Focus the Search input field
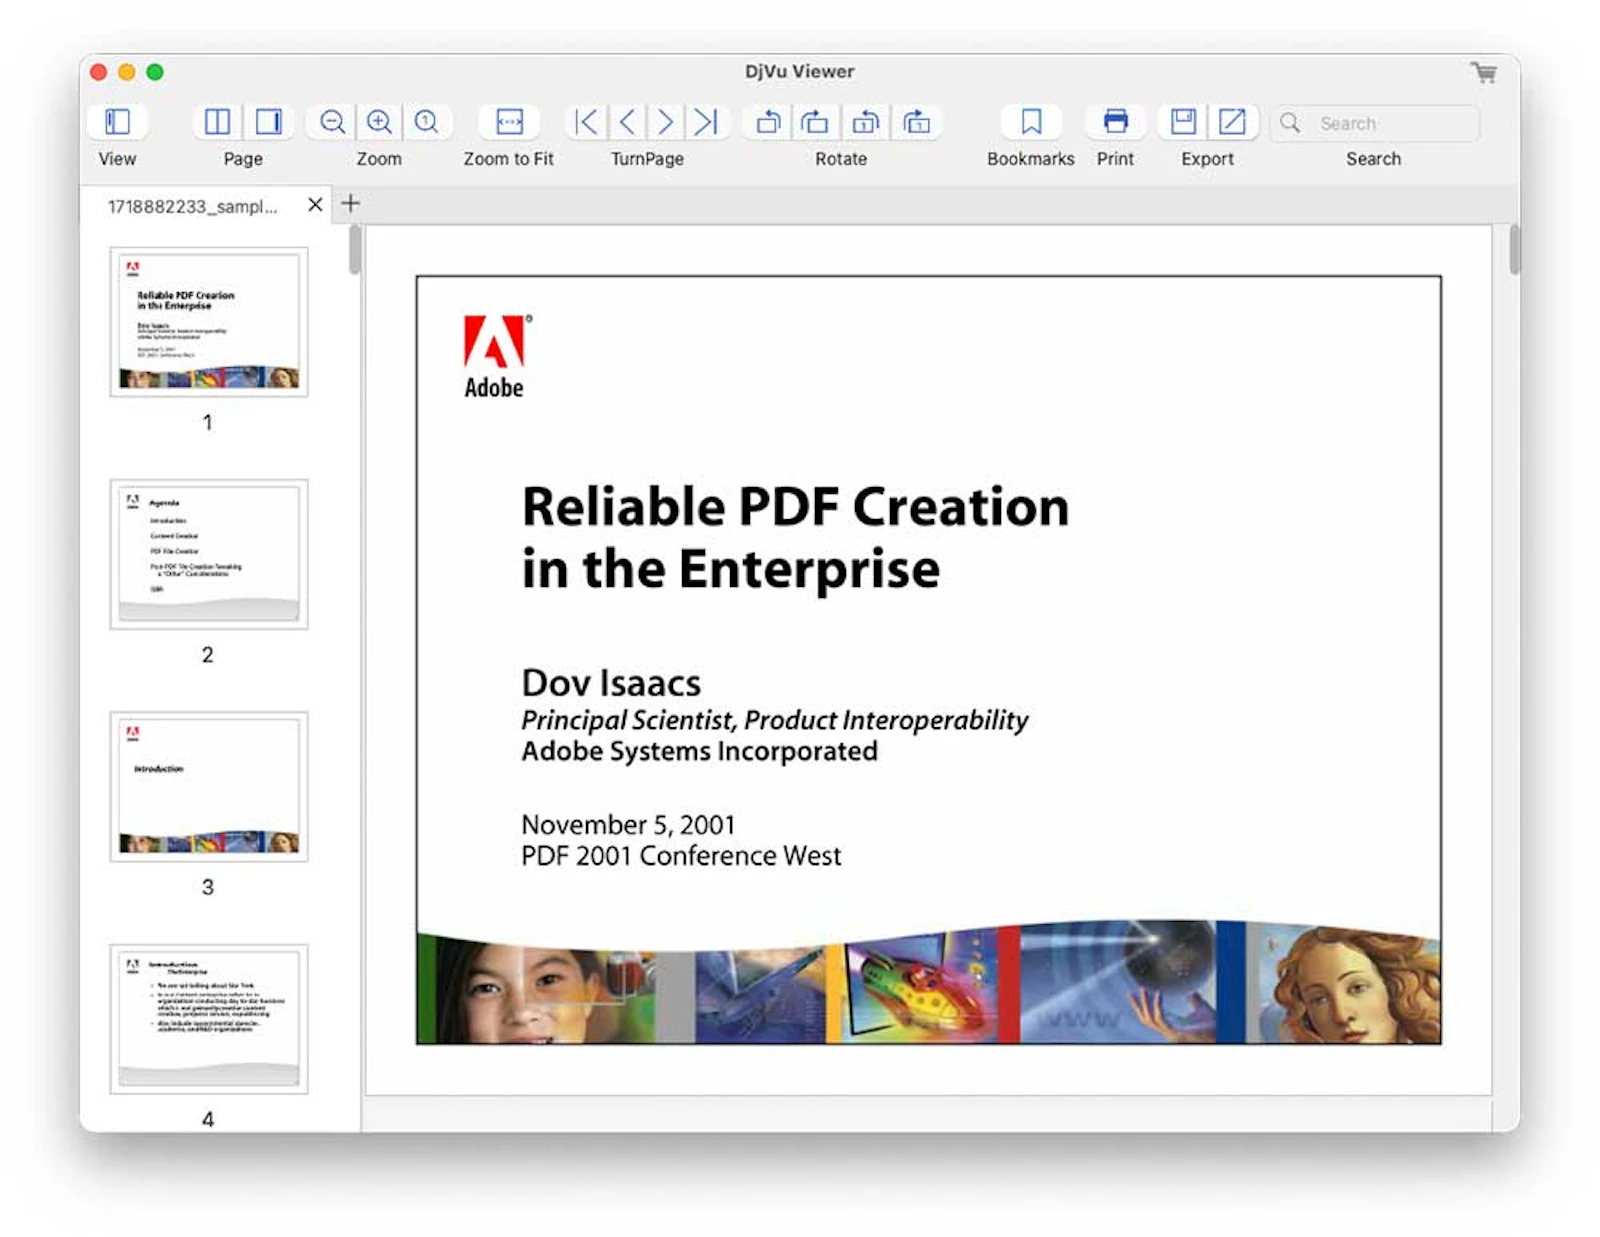 (1375, 123)
